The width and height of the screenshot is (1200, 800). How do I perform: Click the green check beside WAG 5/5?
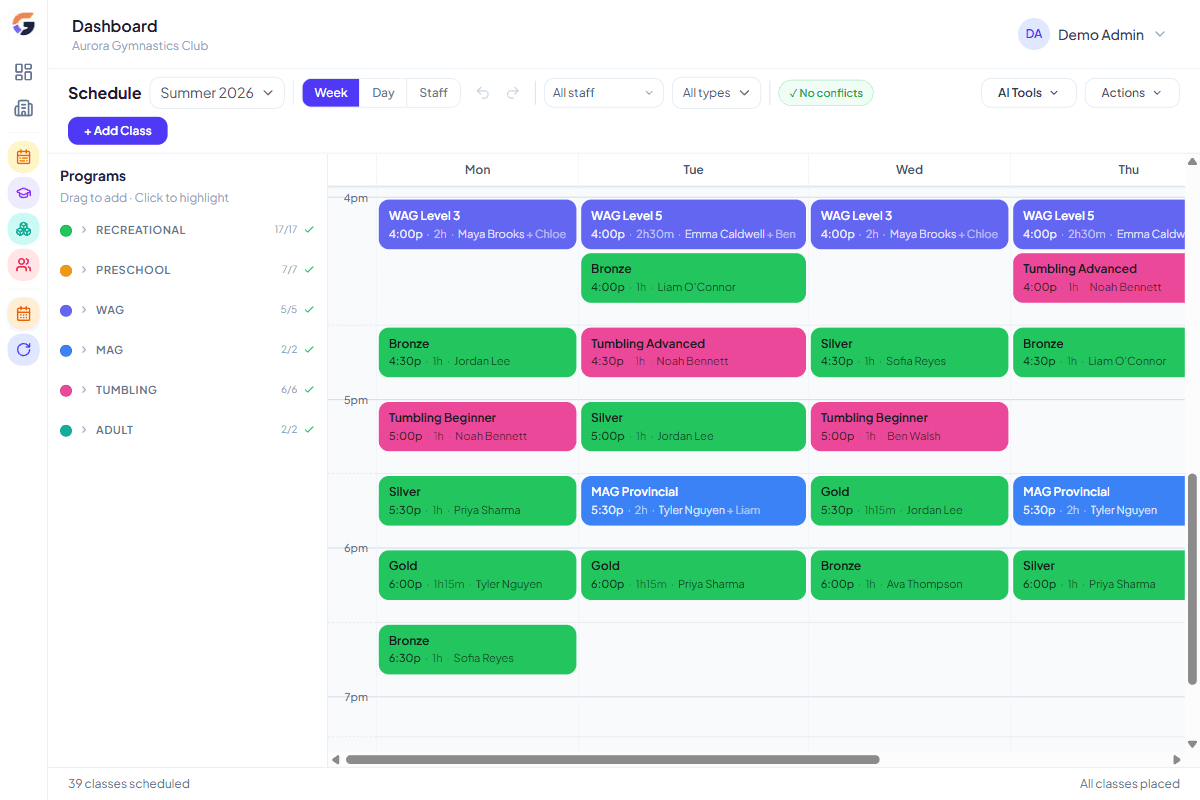click(310, 310)
